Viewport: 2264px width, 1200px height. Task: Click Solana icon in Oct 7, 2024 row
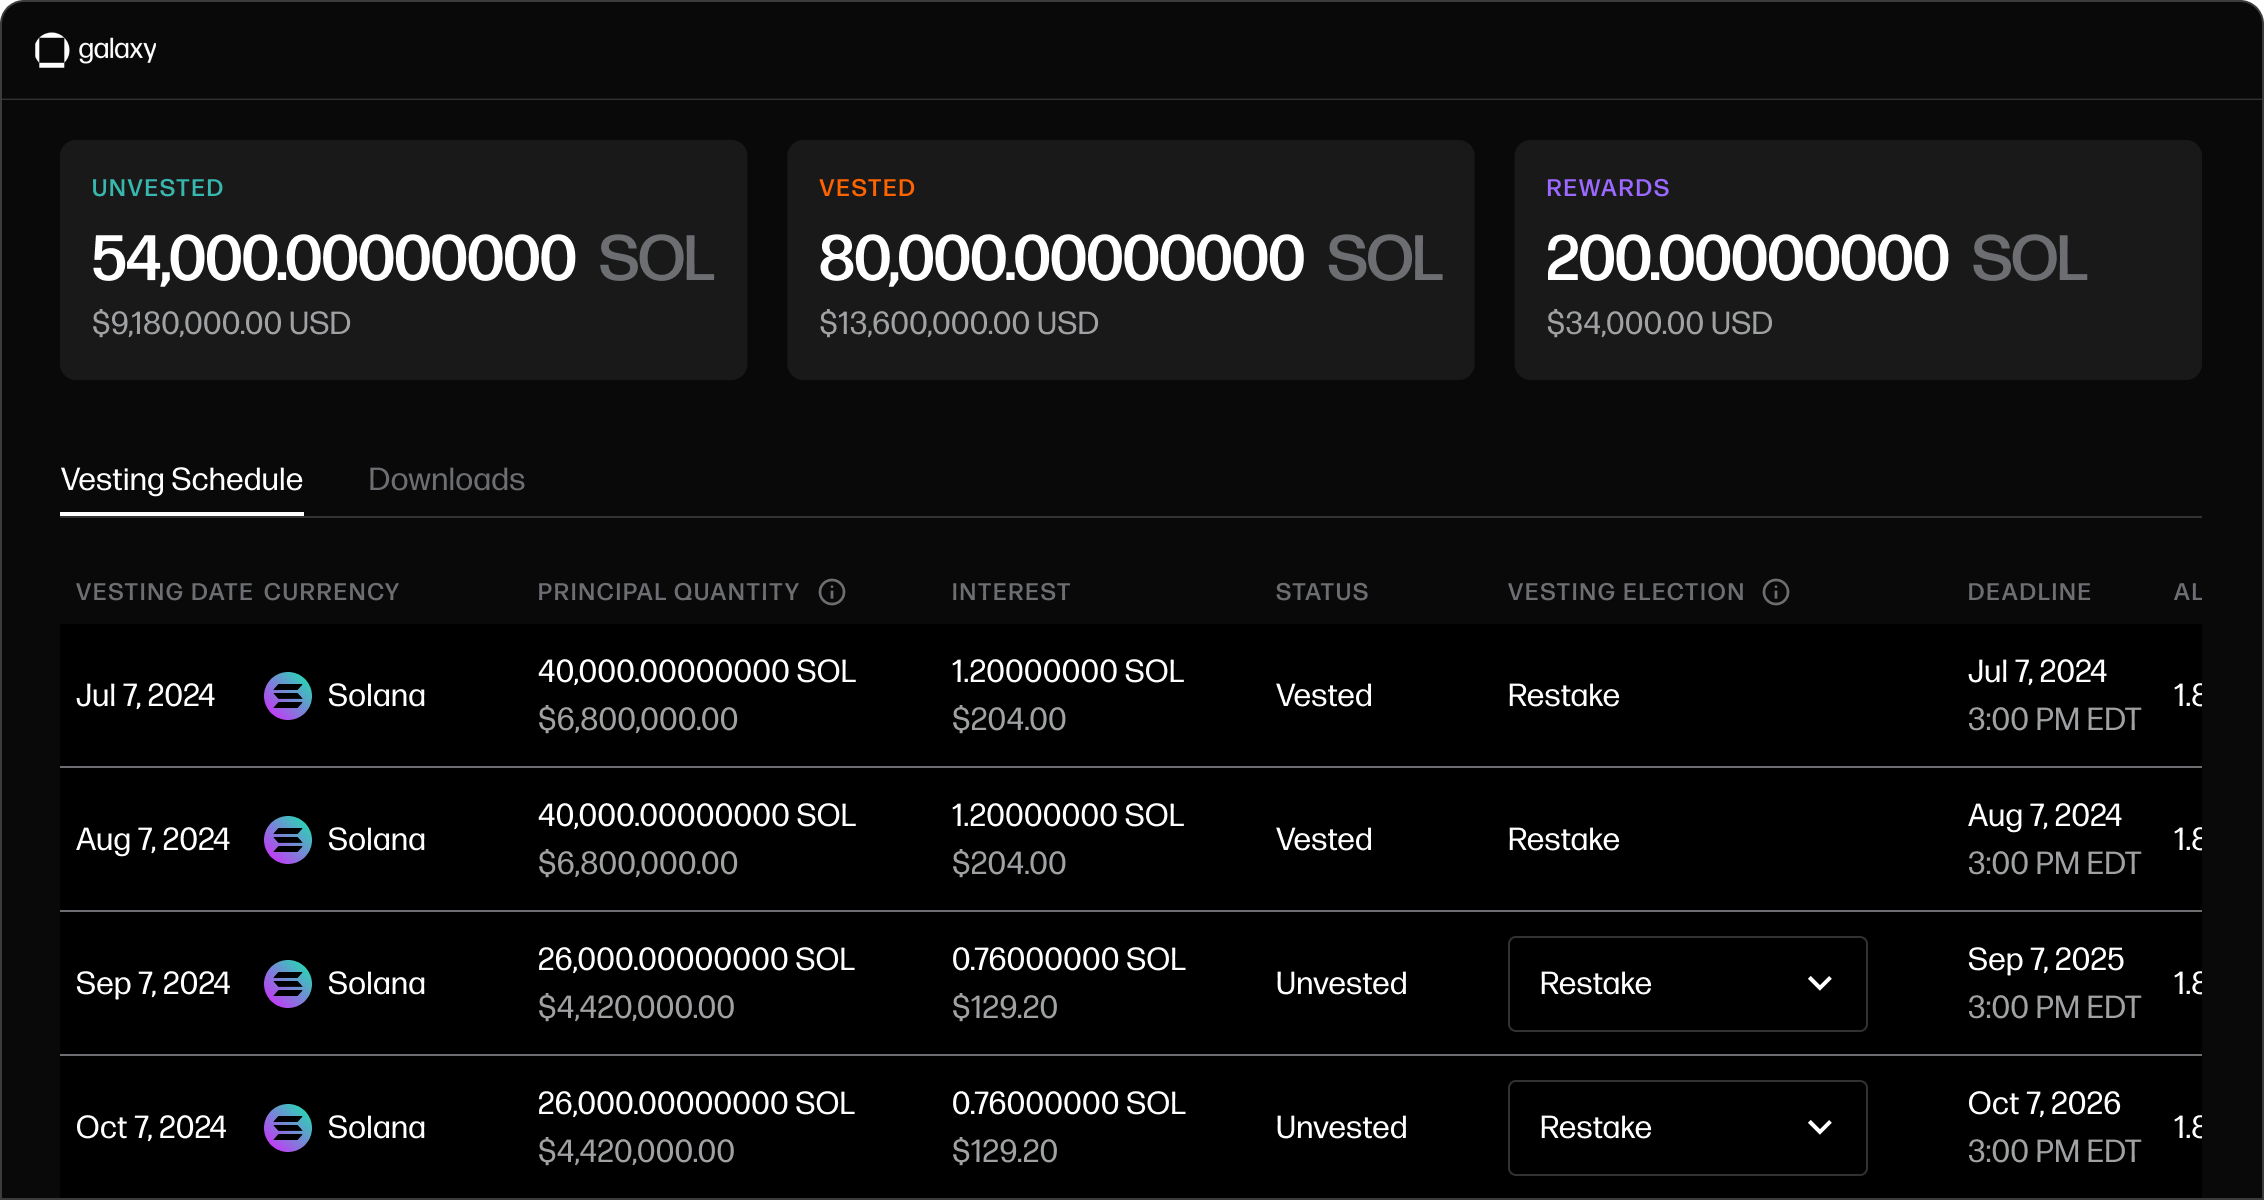(x=288, y=1128)
